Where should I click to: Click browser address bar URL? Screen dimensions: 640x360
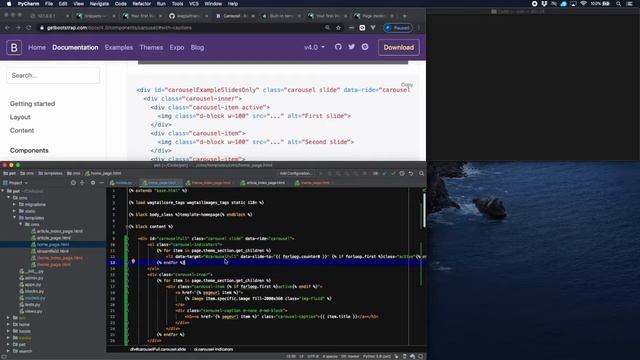point(119,28)
